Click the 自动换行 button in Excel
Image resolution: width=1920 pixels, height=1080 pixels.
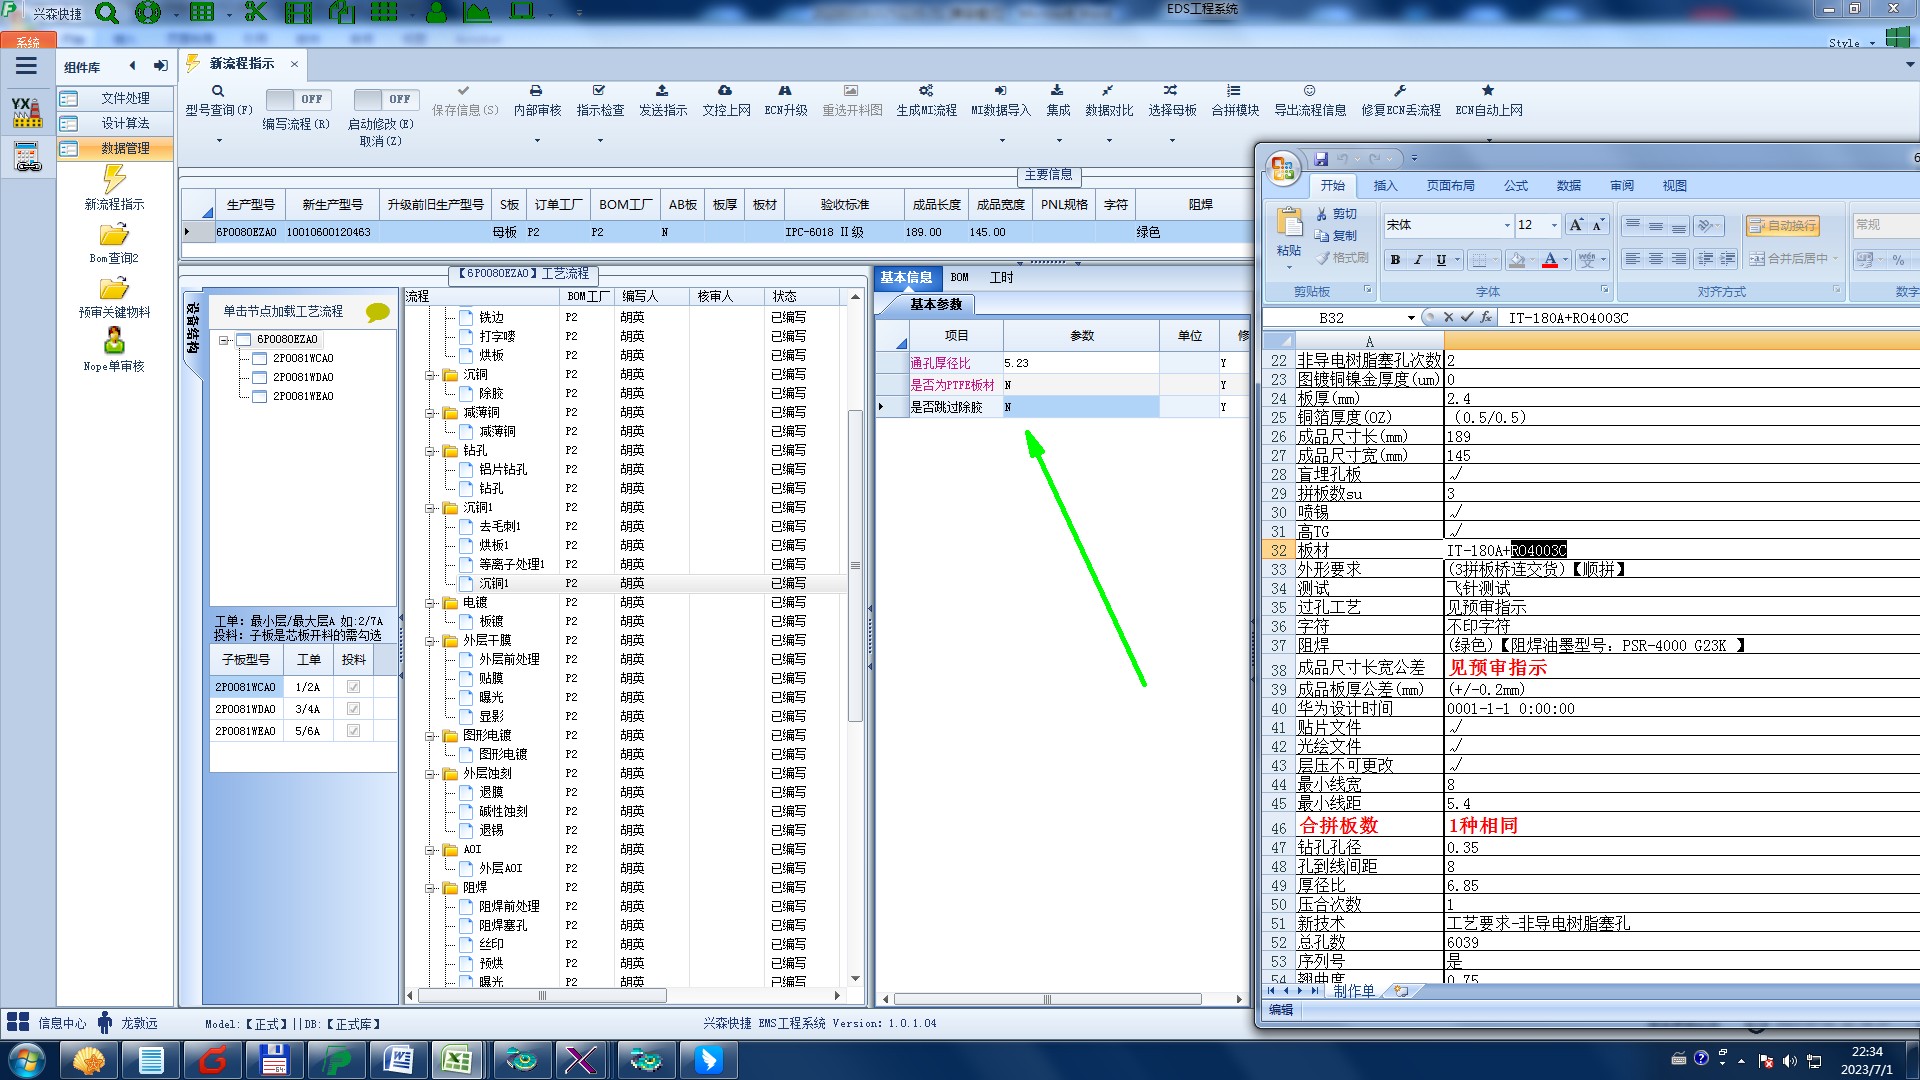[1782, 226]
